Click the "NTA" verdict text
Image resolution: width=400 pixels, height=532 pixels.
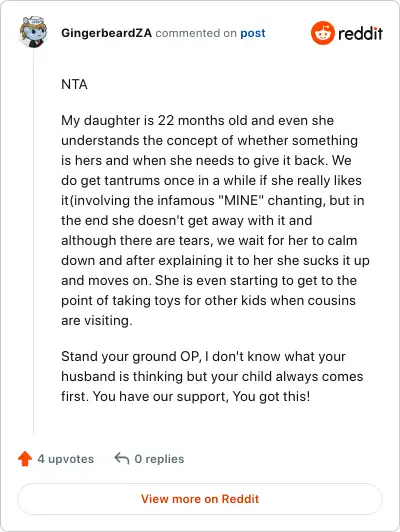(74, 84)
